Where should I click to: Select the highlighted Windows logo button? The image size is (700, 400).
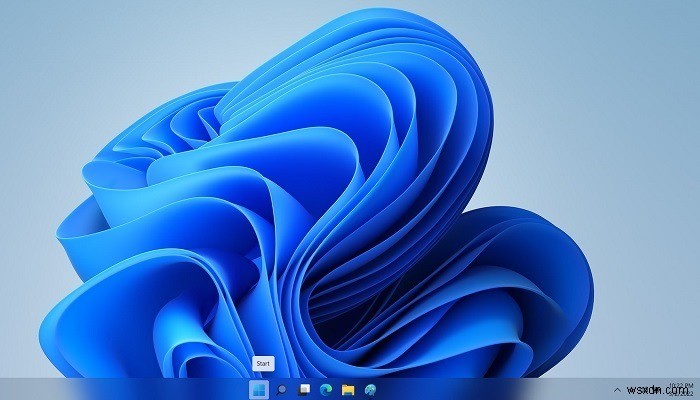(259, 390)
